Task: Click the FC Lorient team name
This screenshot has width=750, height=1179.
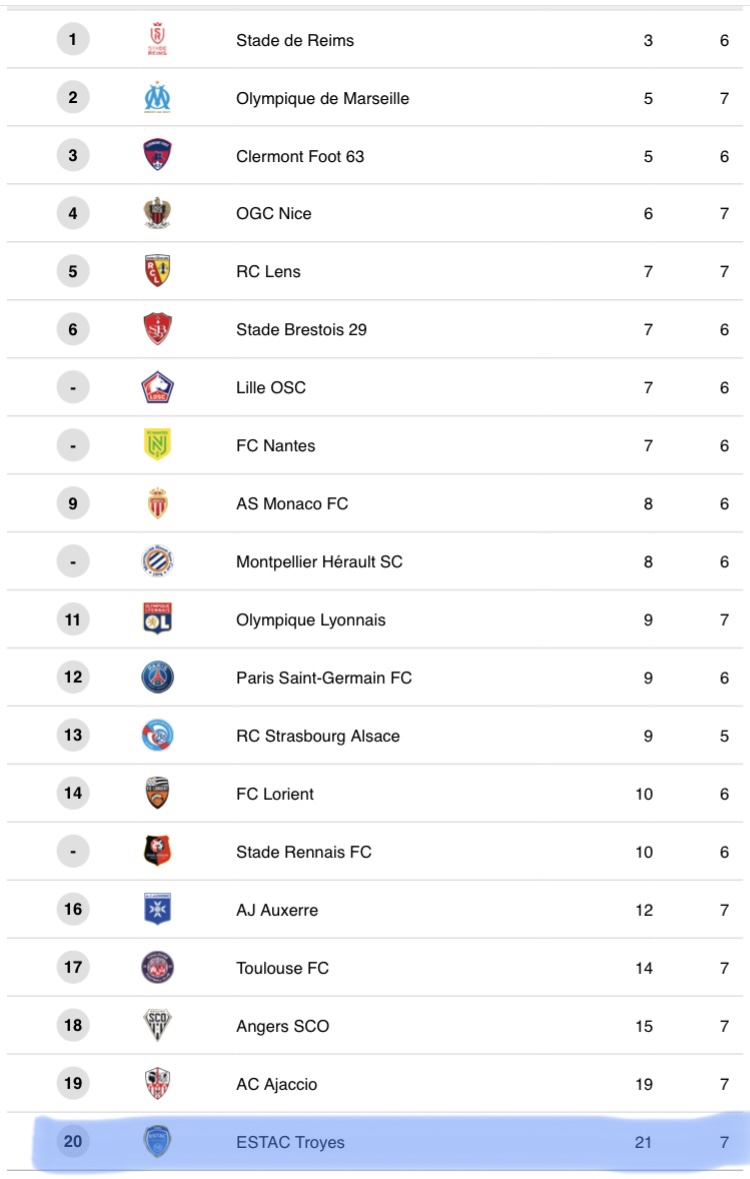Action: (x=275, y=794)
